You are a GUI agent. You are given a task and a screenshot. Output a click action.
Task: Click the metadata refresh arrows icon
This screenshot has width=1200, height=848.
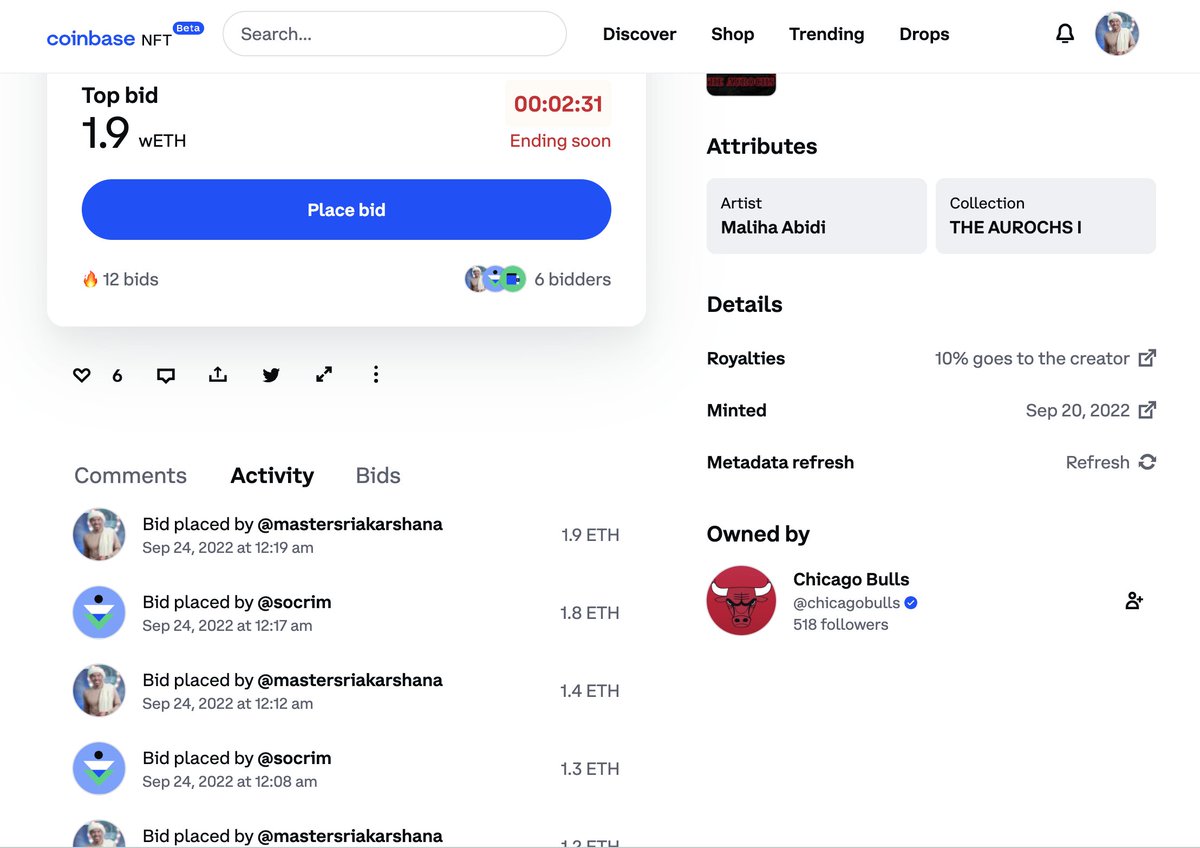coord(1148,462)
